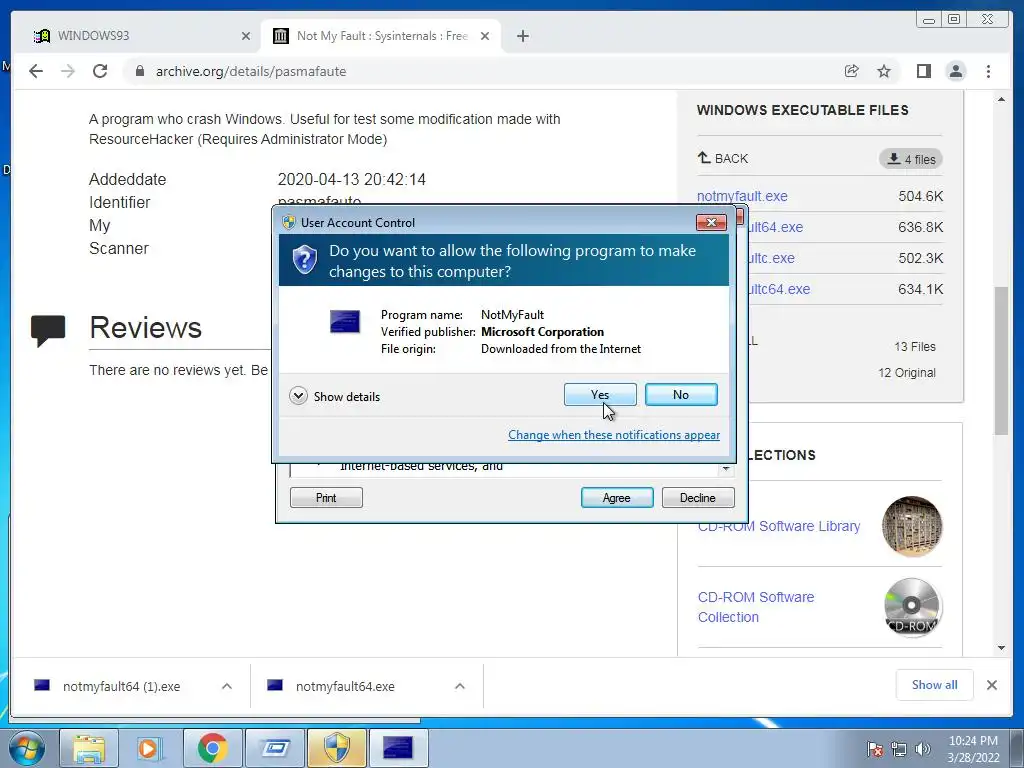
Task: Click the Print button in license dialog
Action: [x=326, y=498]
